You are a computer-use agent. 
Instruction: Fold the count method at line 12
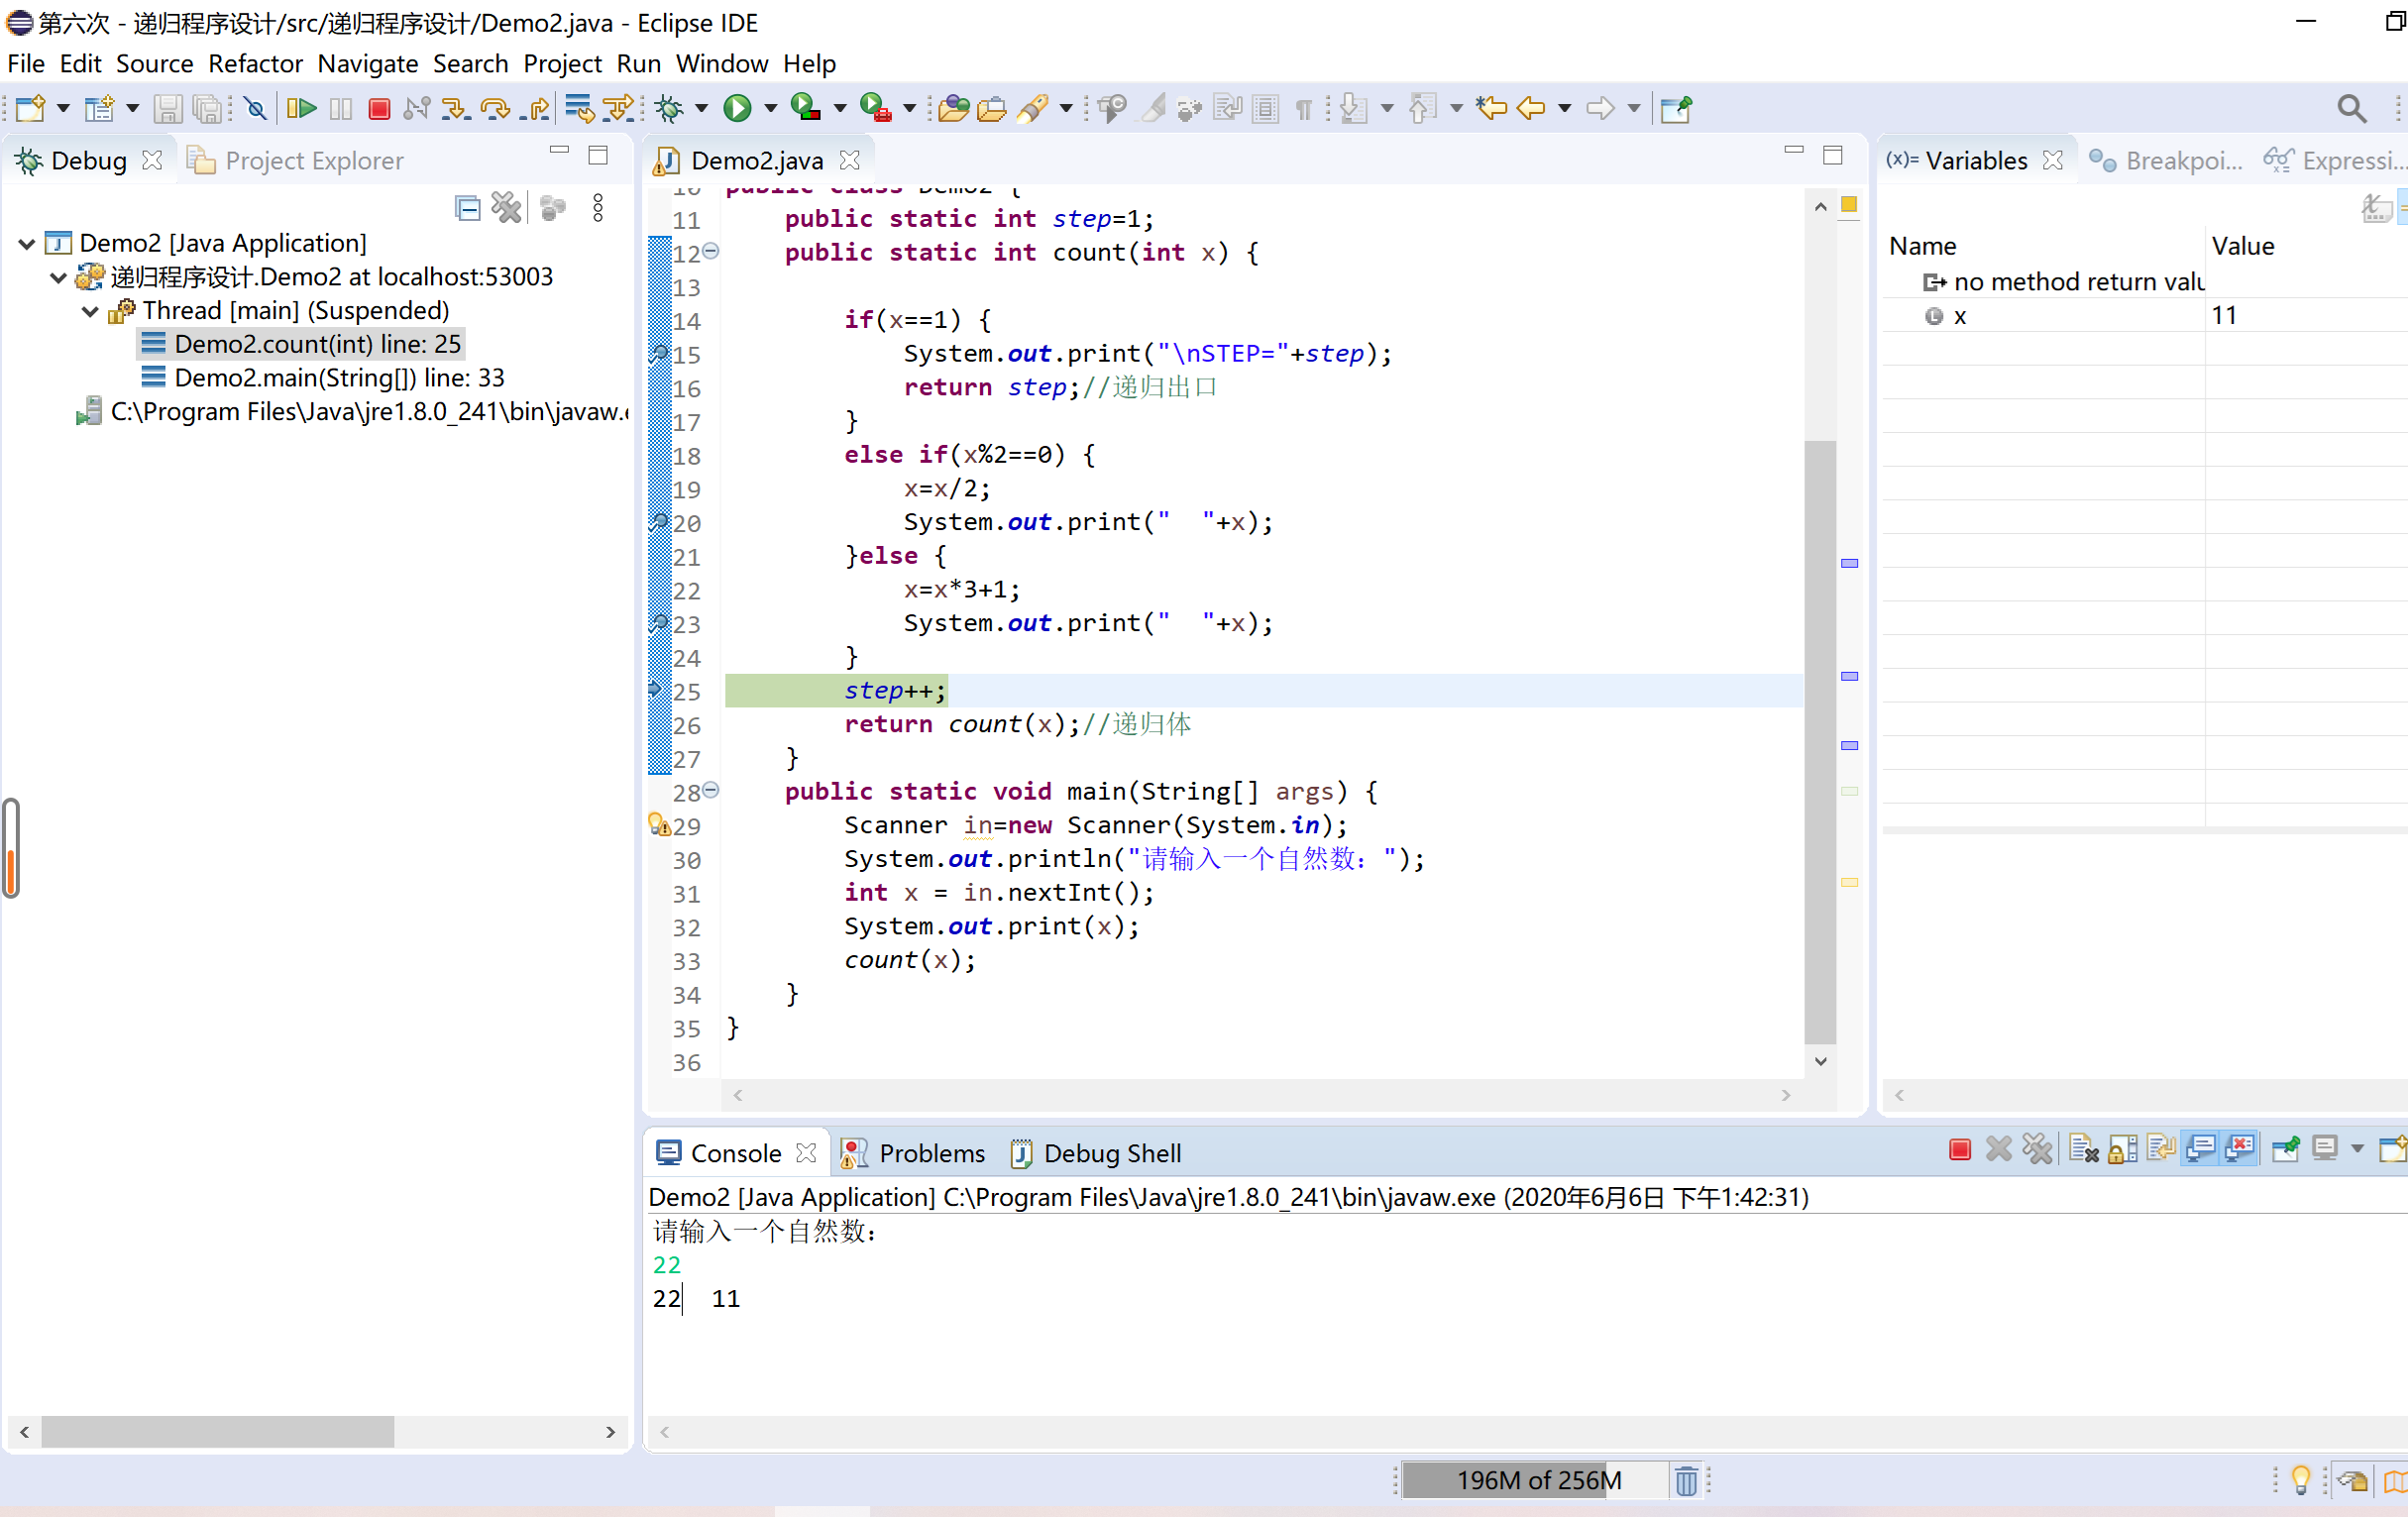[x=711, y=251]
